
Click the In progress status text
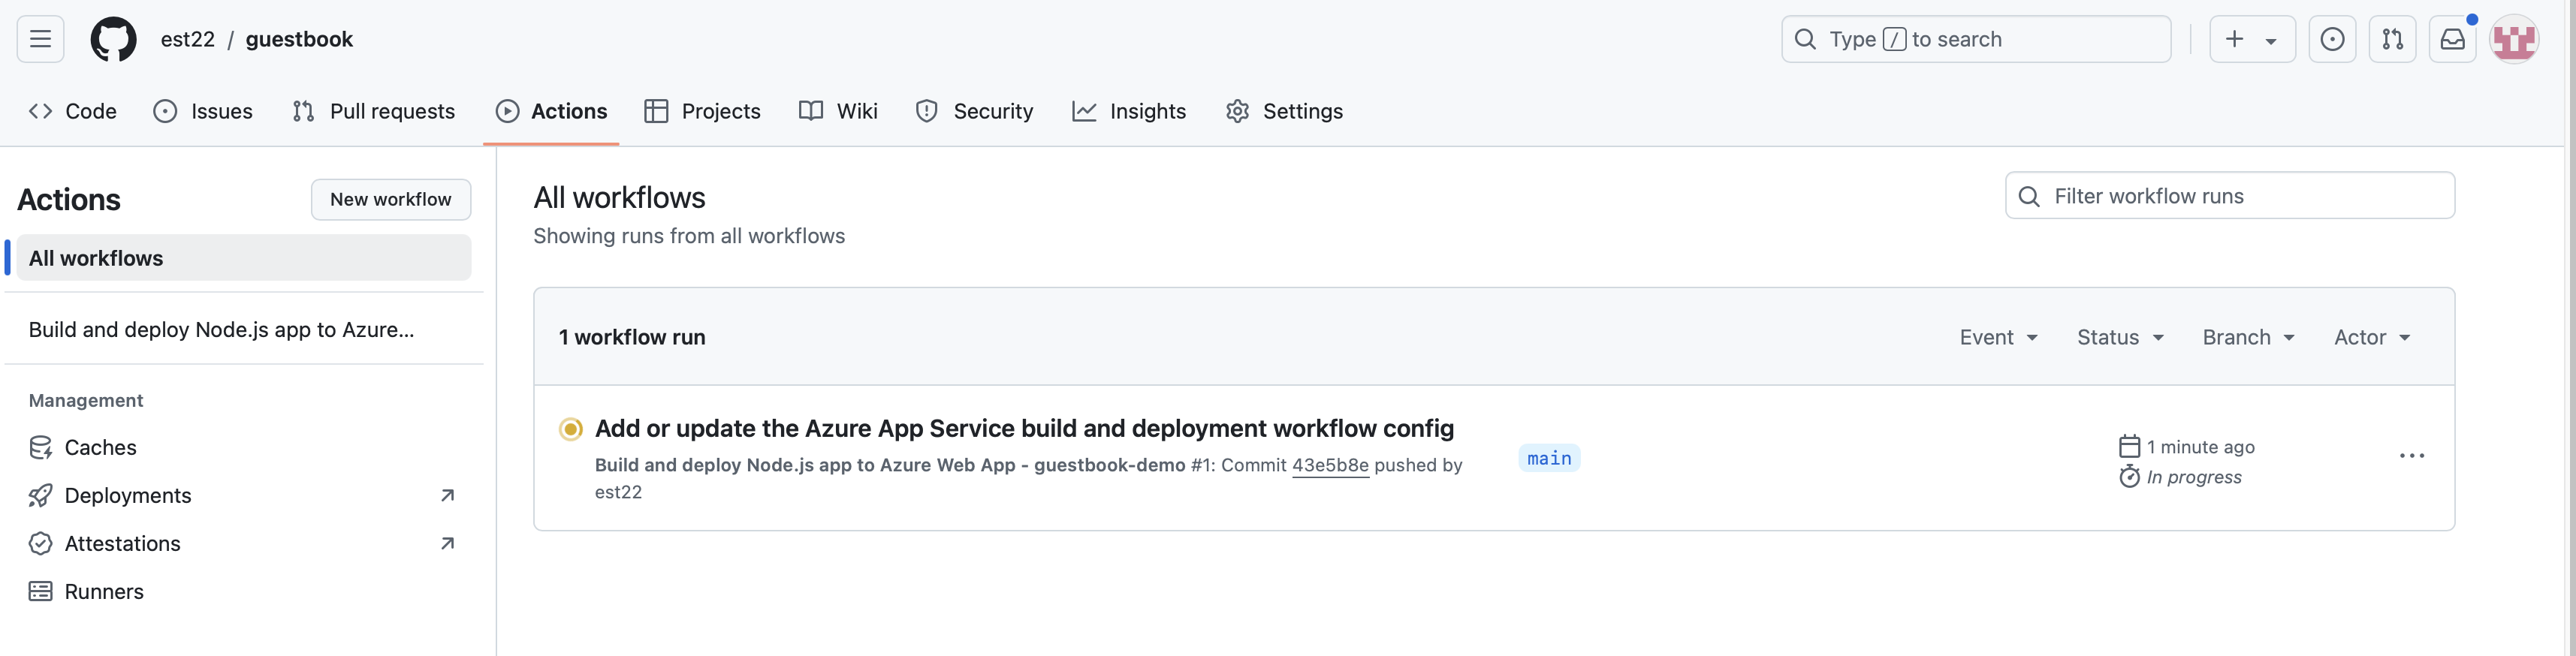click(x=2194, y=477)
